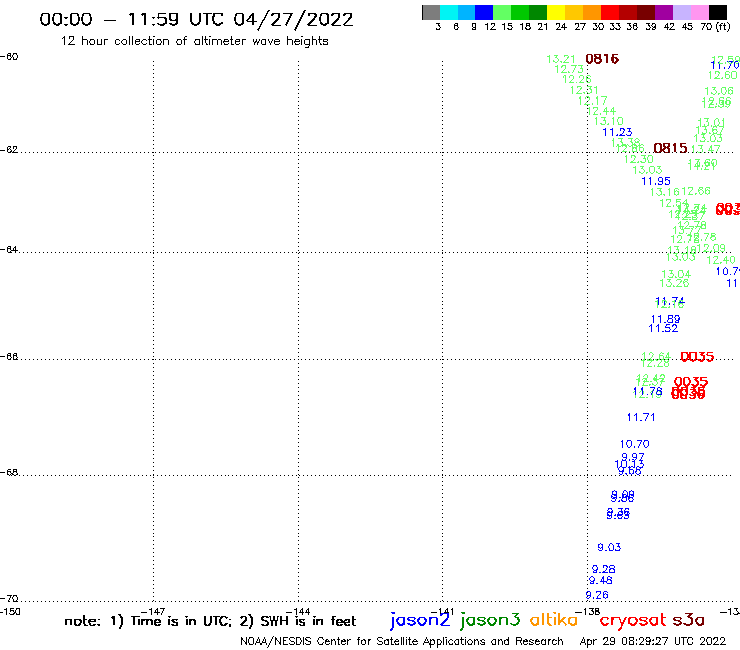Click the '(ft)' unit label in the legend

pyautogui.click(x=723, y=26)
